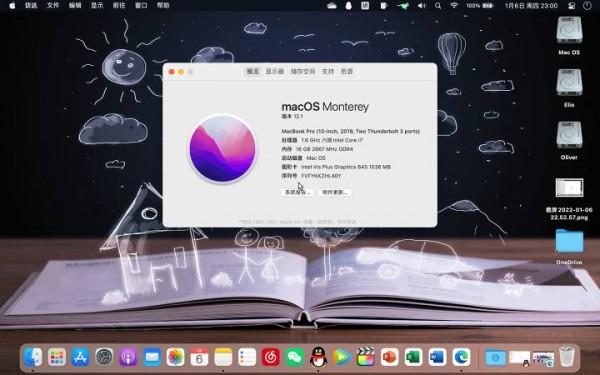Viewport: 600px width, 375px height.
Task: Open Final Cut Pro clapperboard icon
Action: click(366, 357)
